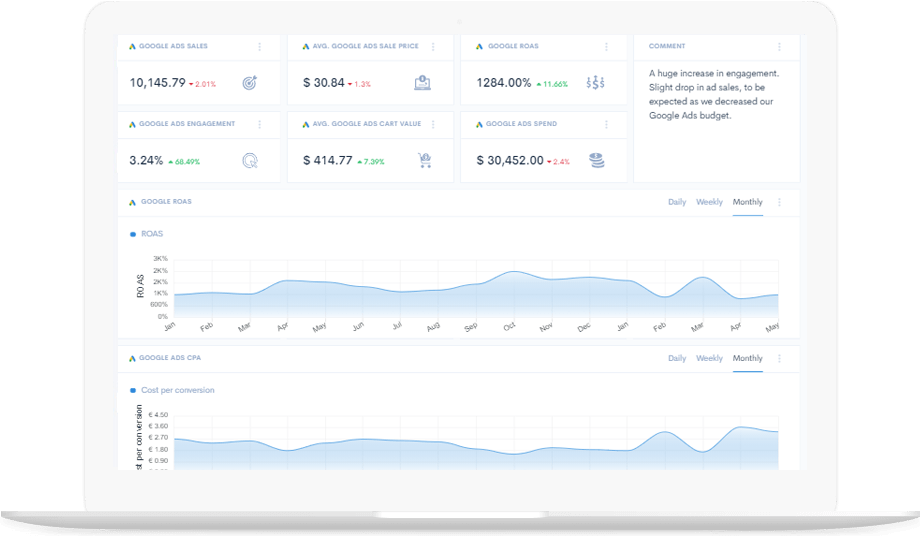920x536 pixels.
Task: Switch Google Ads CPA chart to Daily view
Action: 677,358
